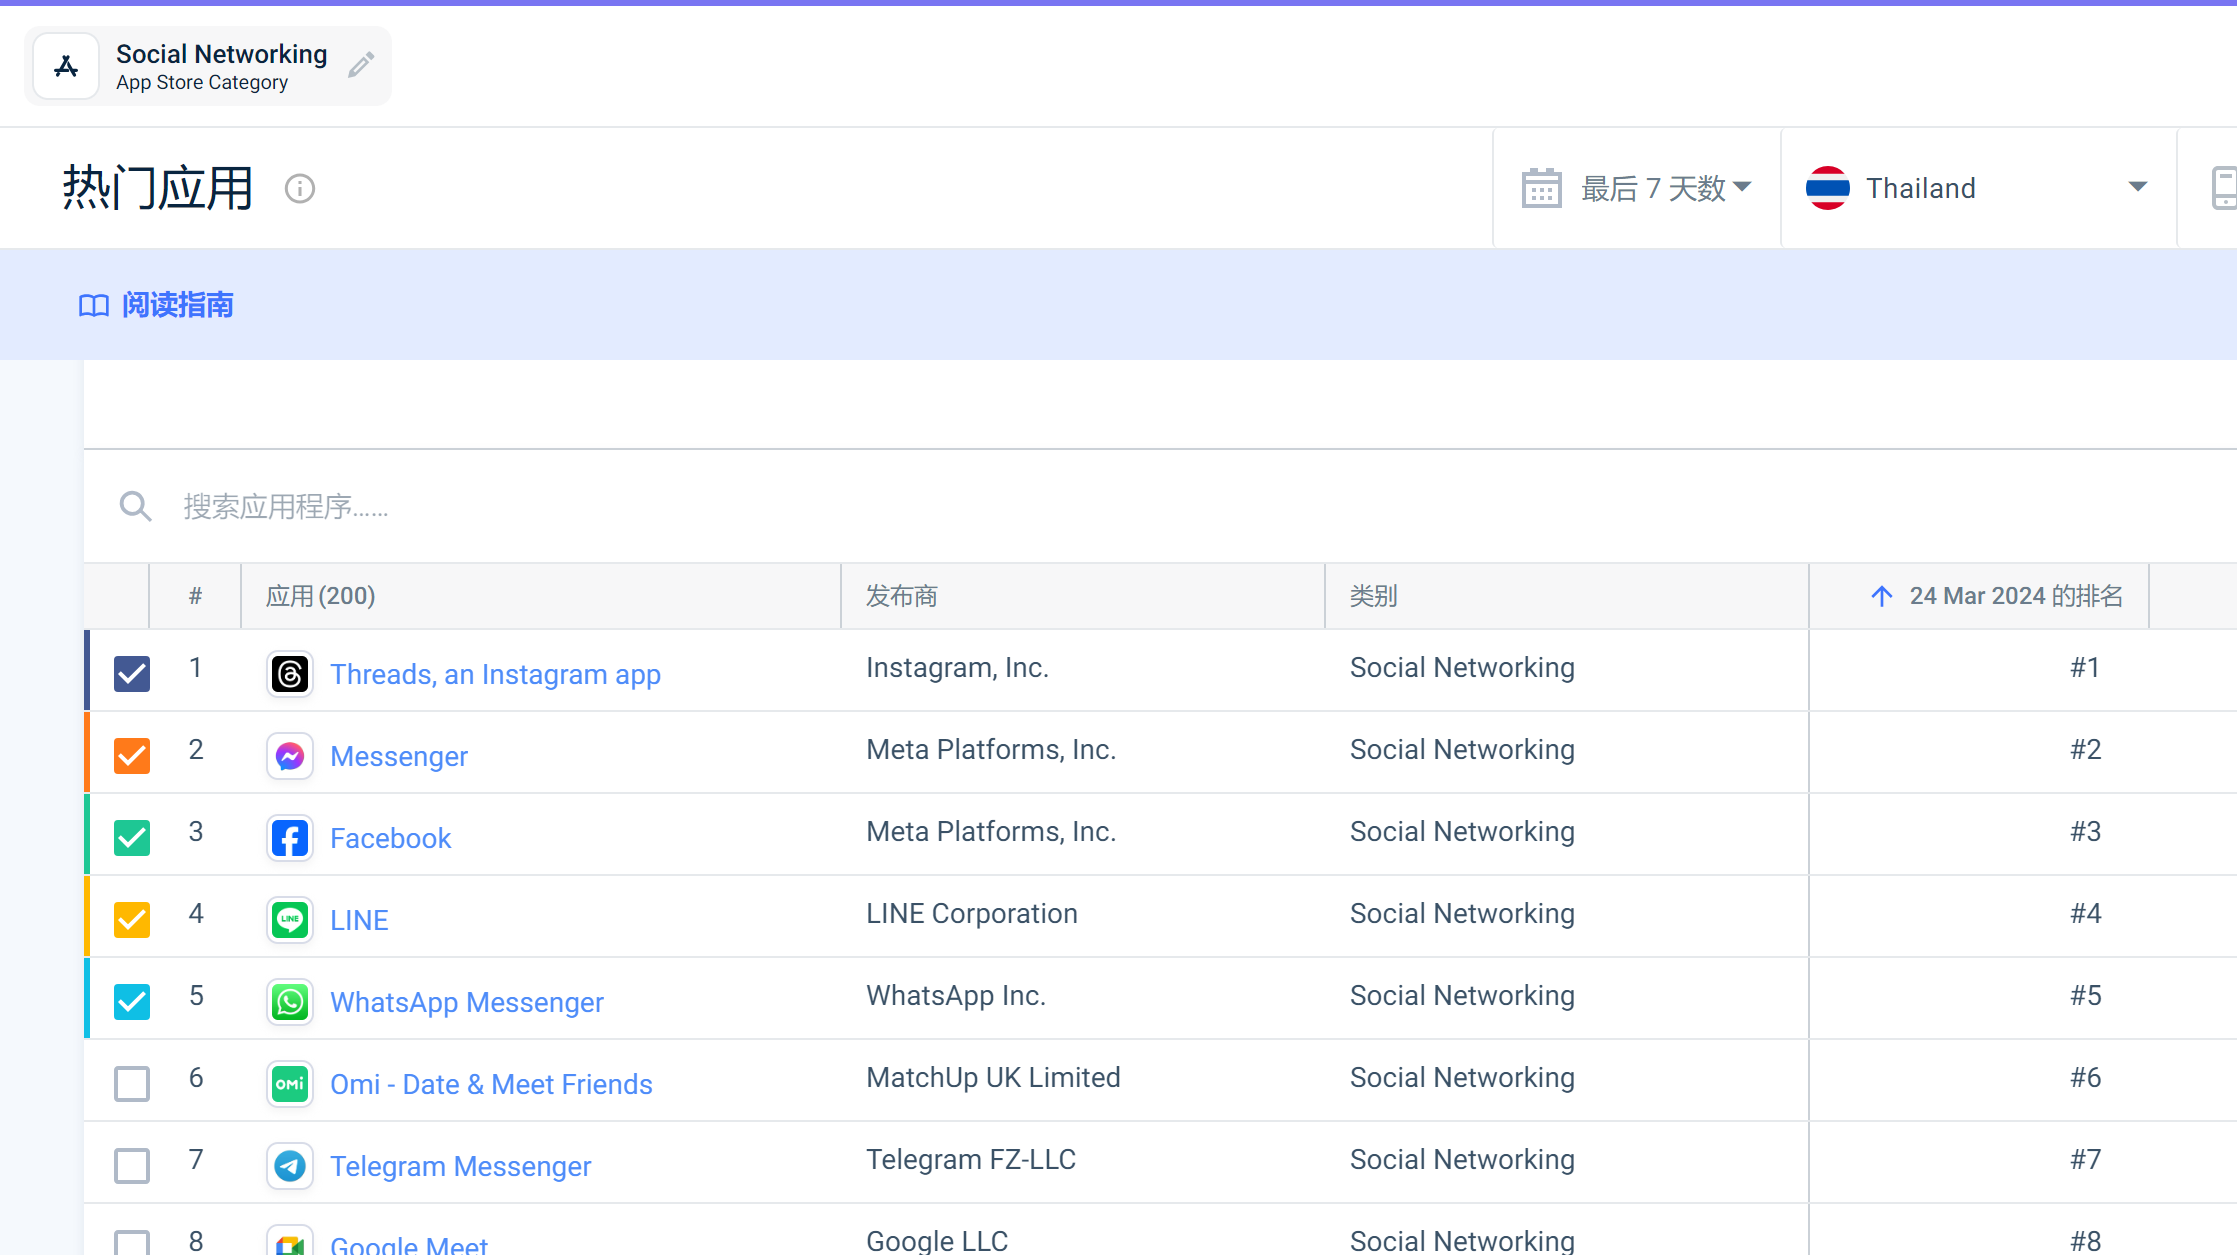This screenshot has height=1255, width=2237.
Task: Open the WhatsApp Messenger link
Action: 467,1002
